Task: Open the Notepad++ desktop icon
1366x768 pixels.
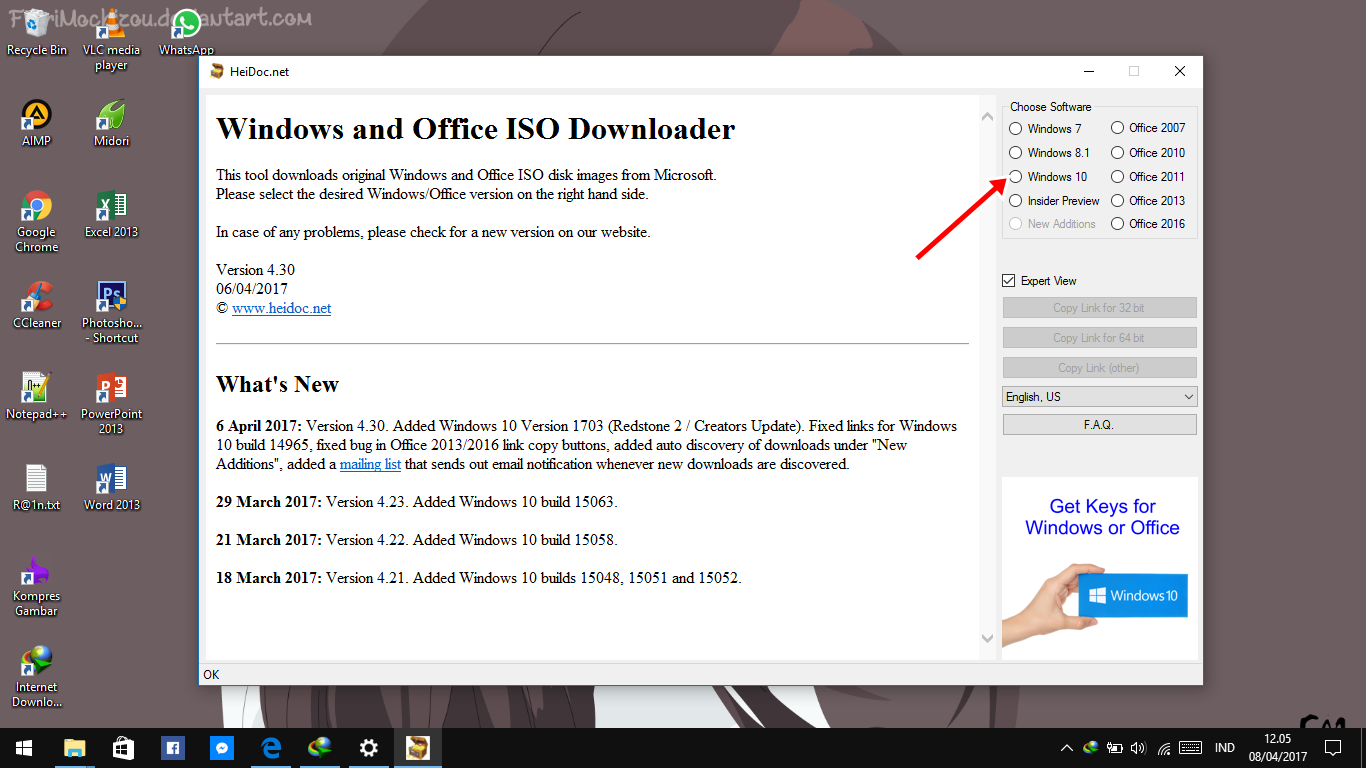Action: [37, 389]
